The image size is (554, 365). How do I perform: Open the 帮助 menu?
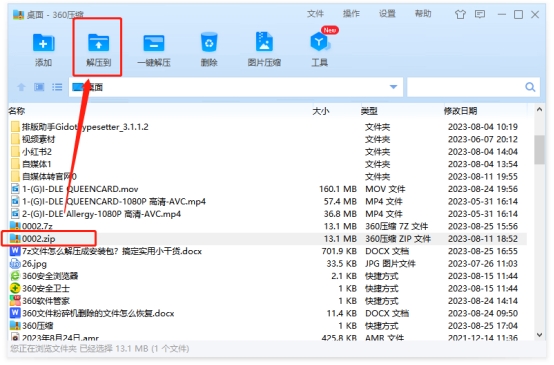tap(423, 14)
